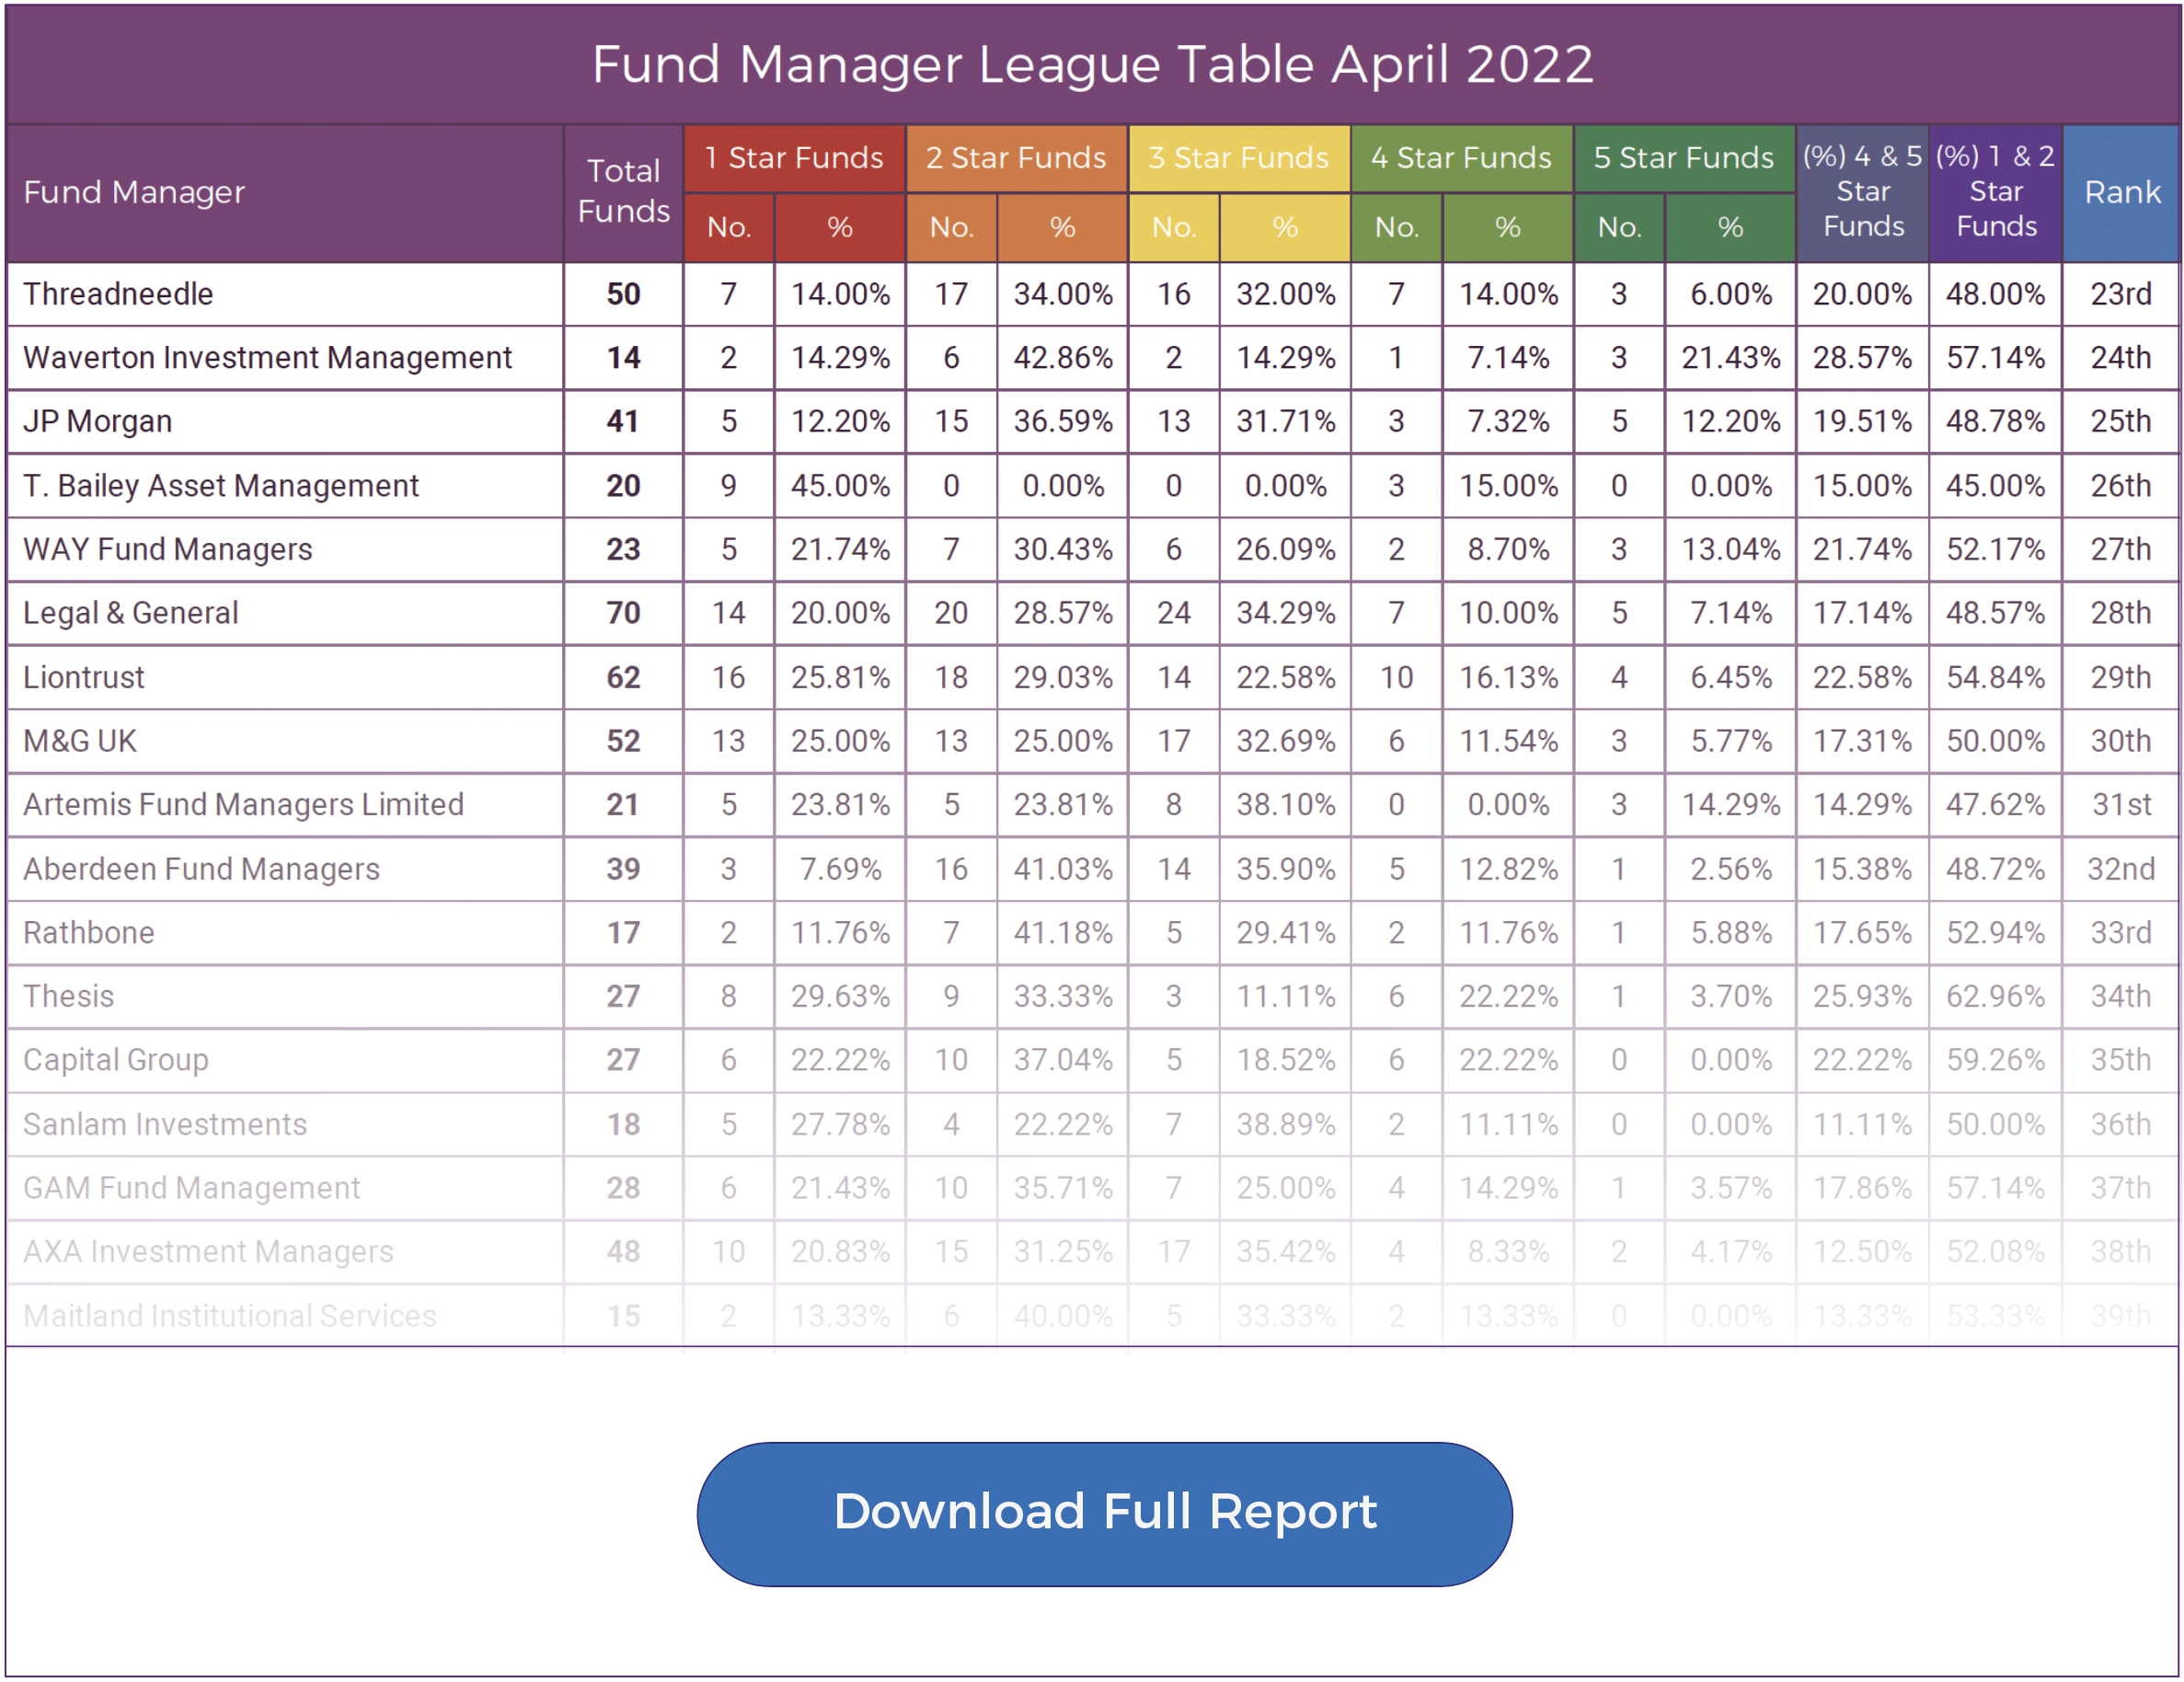The image size is (2184, 1682).
Task: Select the JP Morgan fund manager cell
Action: 98,421
